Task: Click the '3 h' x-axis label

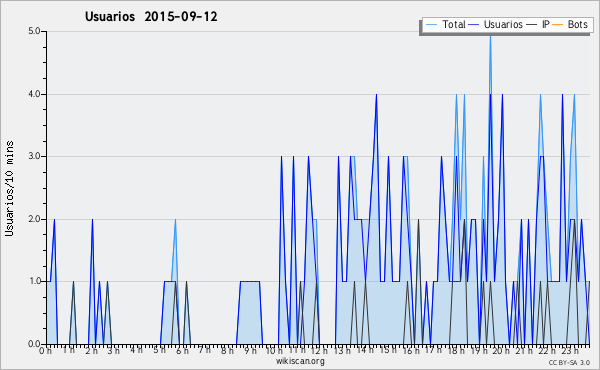Action: (113, 351)
